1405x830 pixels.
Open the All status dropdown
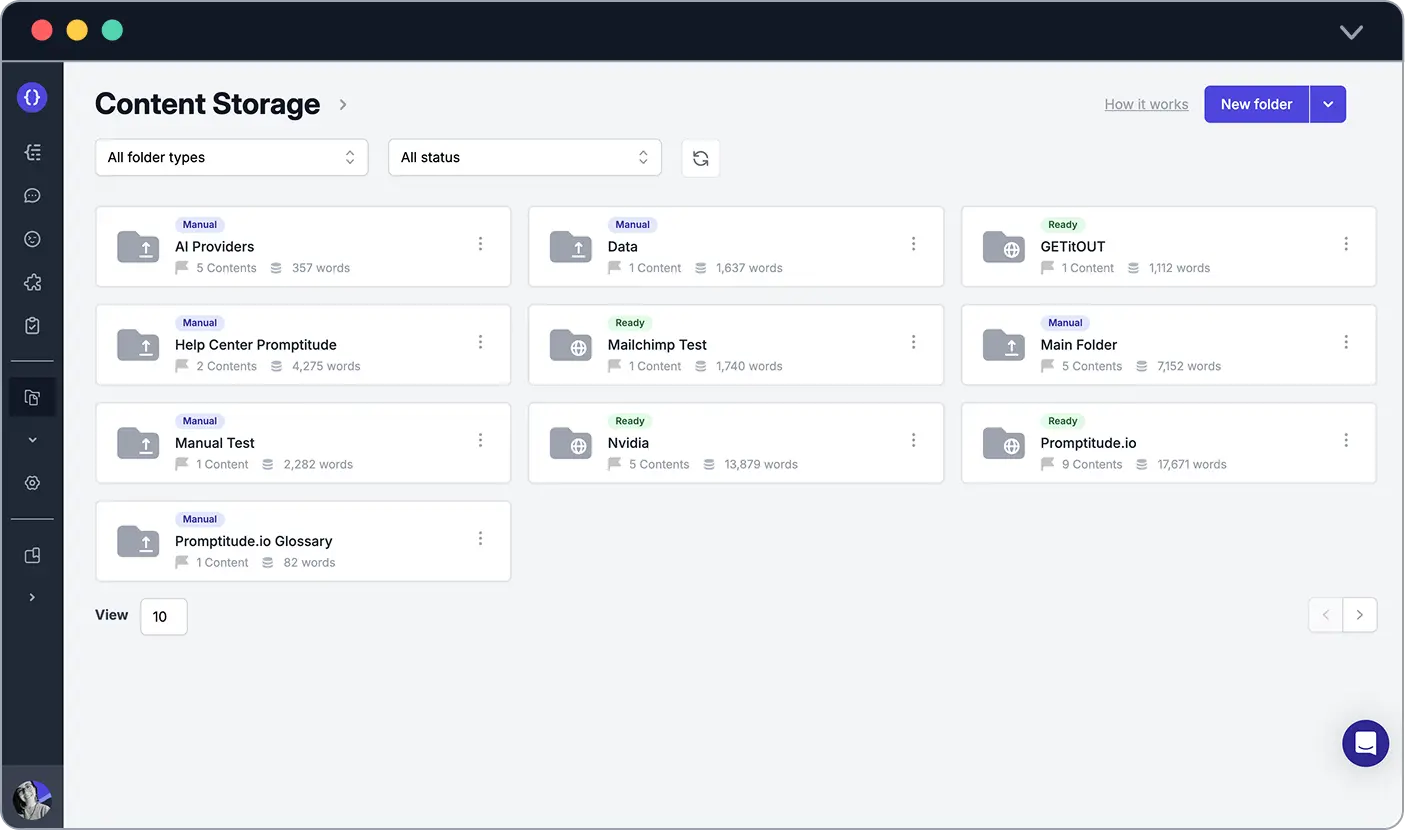[x=525, y=158]
